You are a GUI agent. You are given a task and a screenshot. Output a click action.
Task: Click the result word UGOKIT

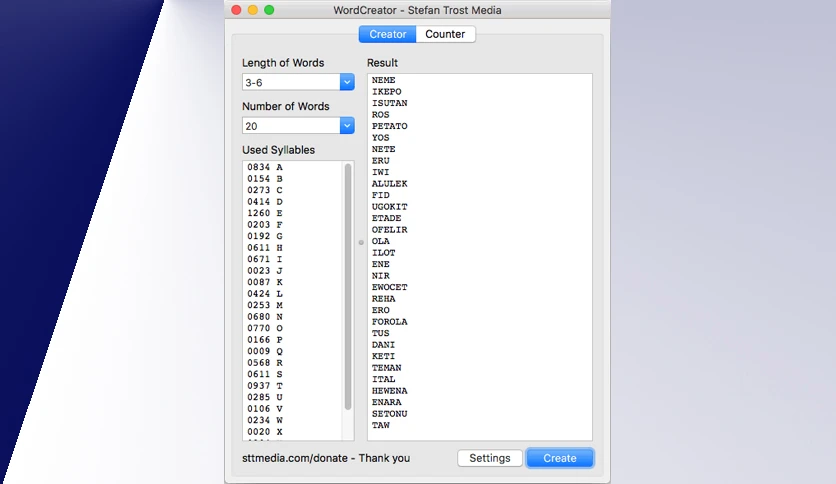[x=389, y=207]
